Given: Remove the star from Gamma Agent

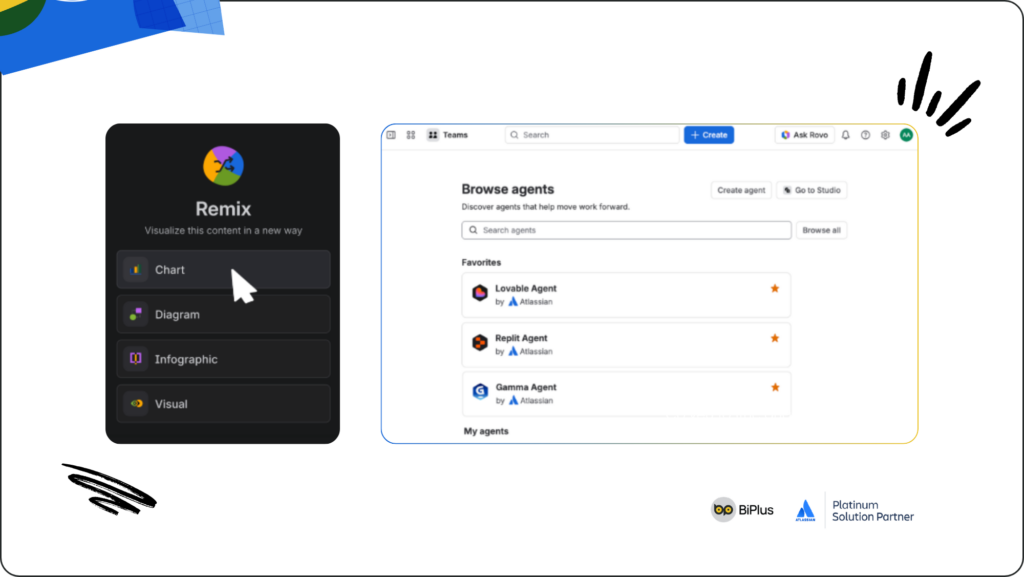Looking at the screenshot, I should point(774,387).
